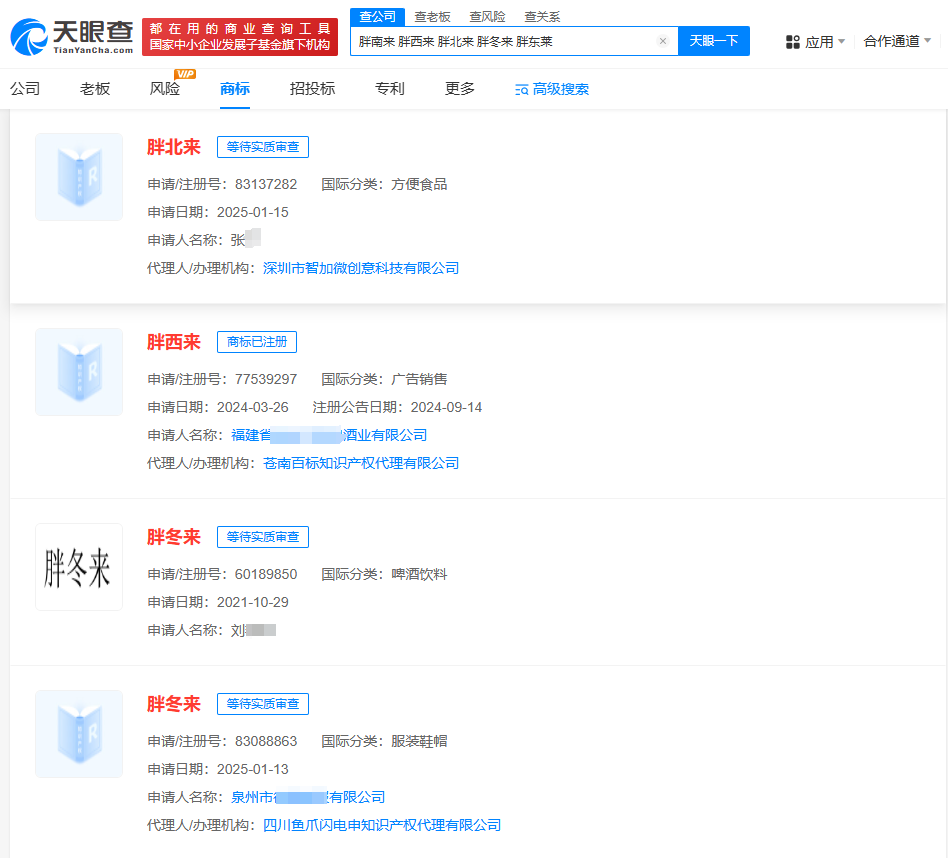The width and height of the screenshot is (948, 858).
Task: Open 深圳市智加微创意科技有限公司 link
Action: click(x=361, y=268)
